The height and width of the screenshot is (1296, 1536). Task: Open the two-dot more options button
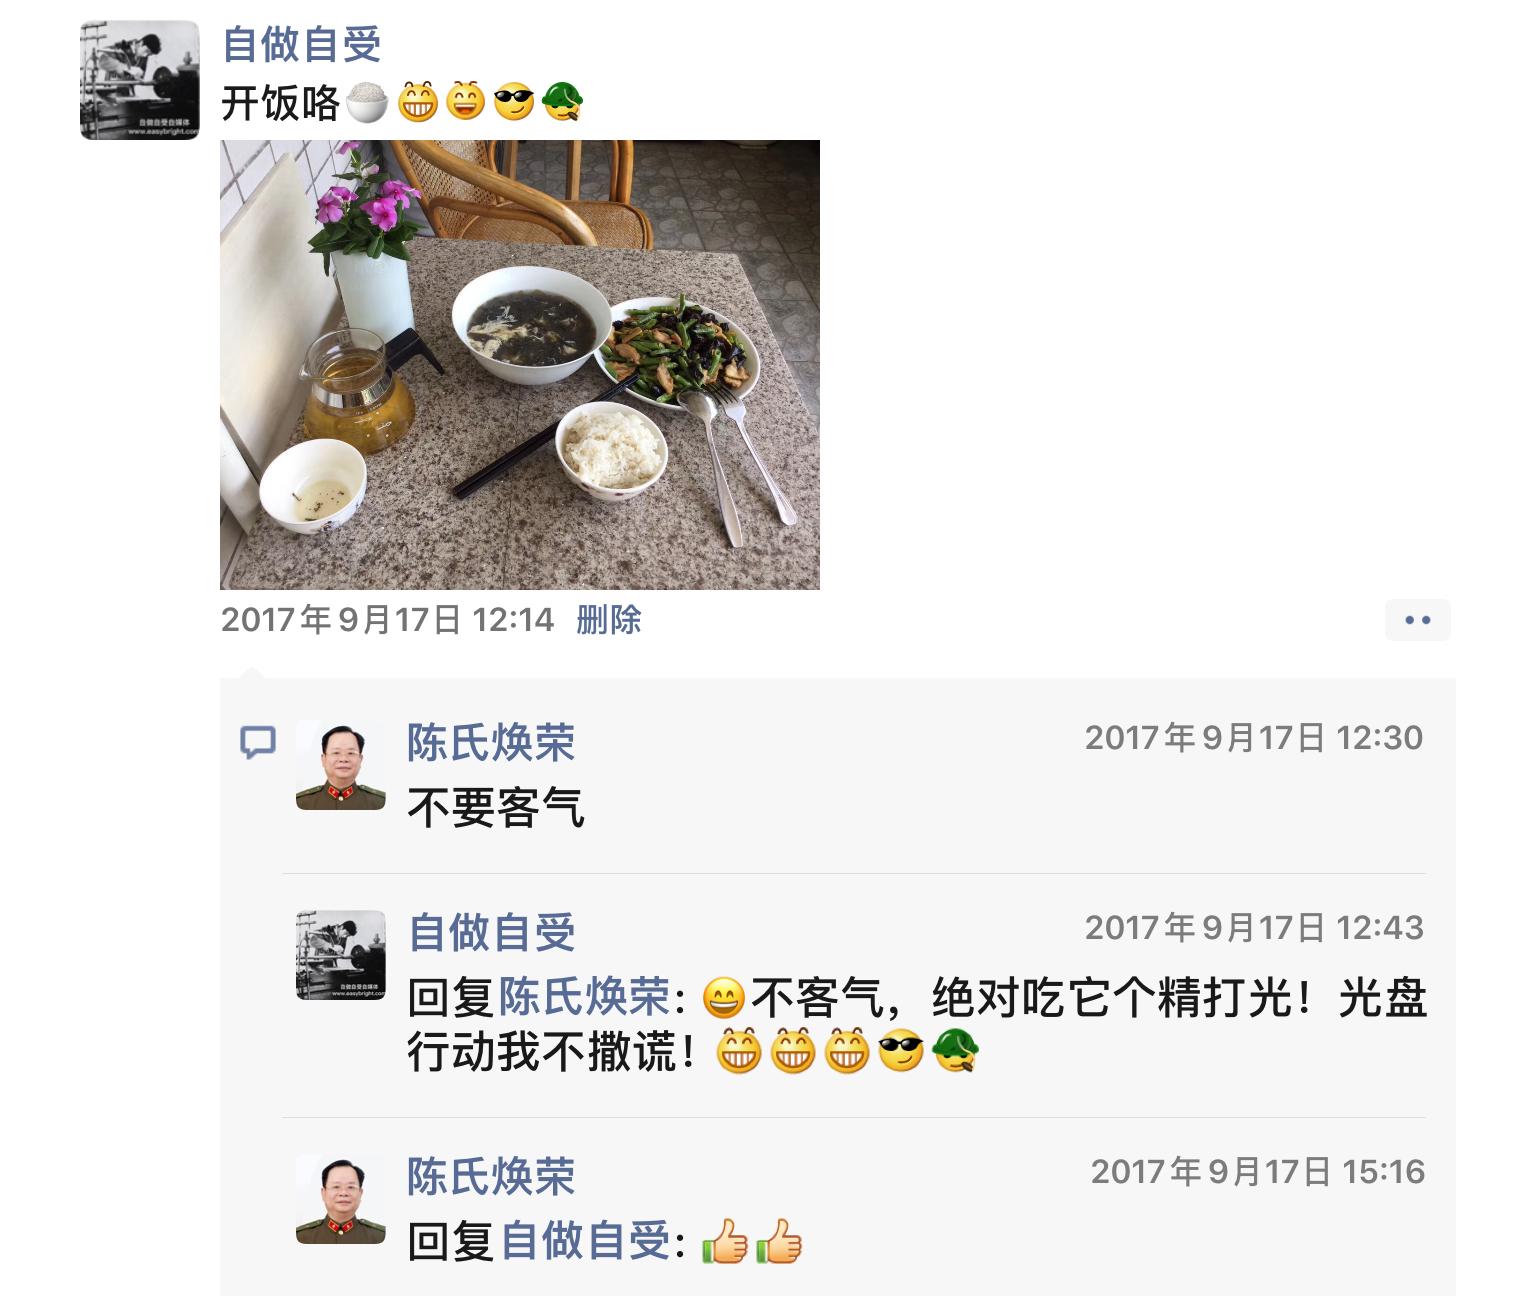tap(1417, 620)
